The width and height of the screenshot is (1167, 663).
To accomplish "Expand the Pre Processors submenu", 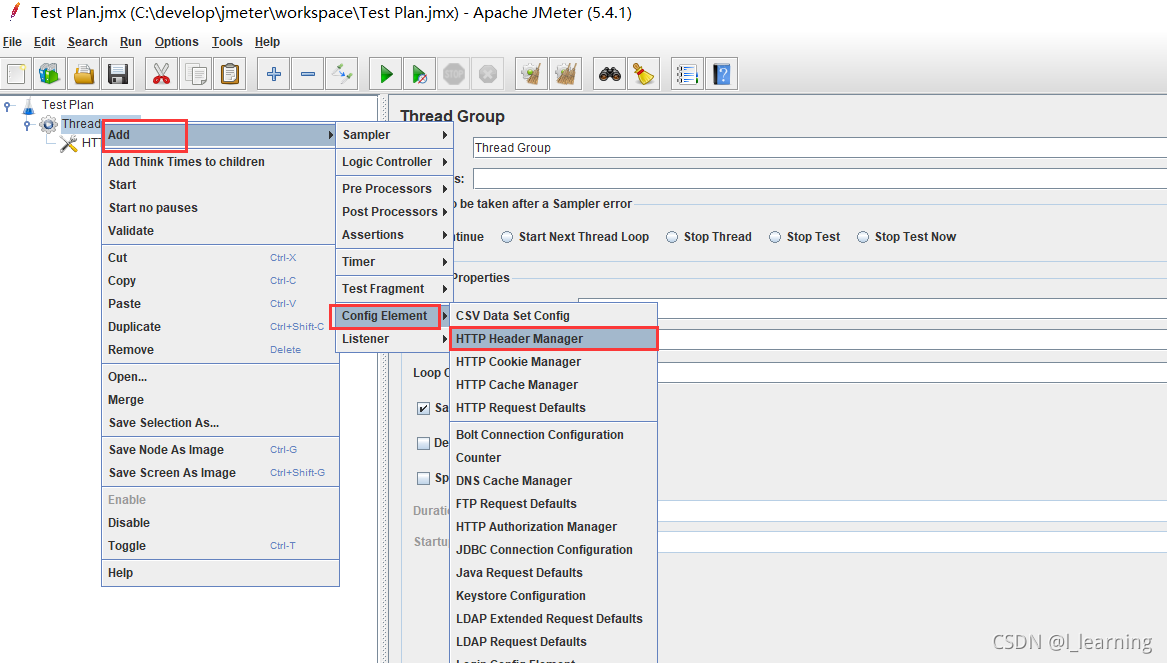I will [x=394, y=188].
